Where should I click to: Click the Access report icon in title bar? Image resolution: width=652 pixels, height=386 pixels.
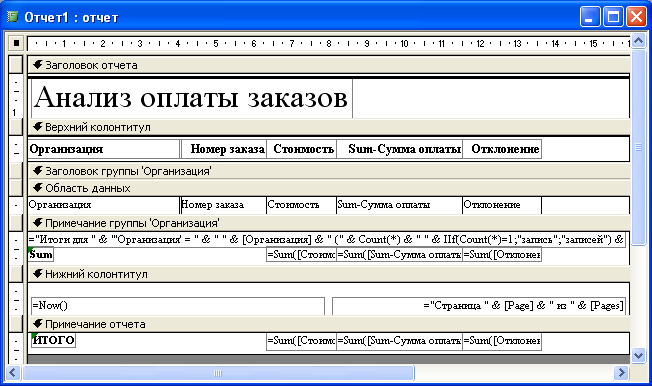(13, 17)
